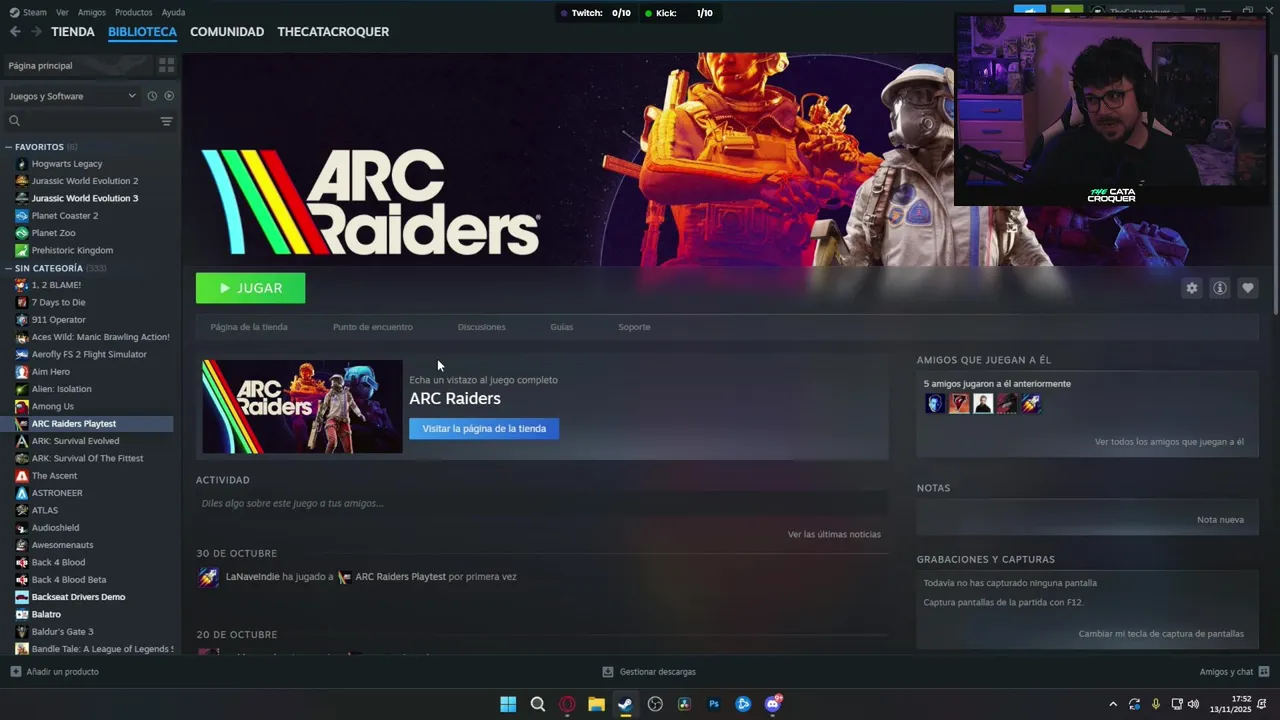Click the recent activity clock filter icon
This screenshot has width=1280, height=720.
(x=152, y=96)
